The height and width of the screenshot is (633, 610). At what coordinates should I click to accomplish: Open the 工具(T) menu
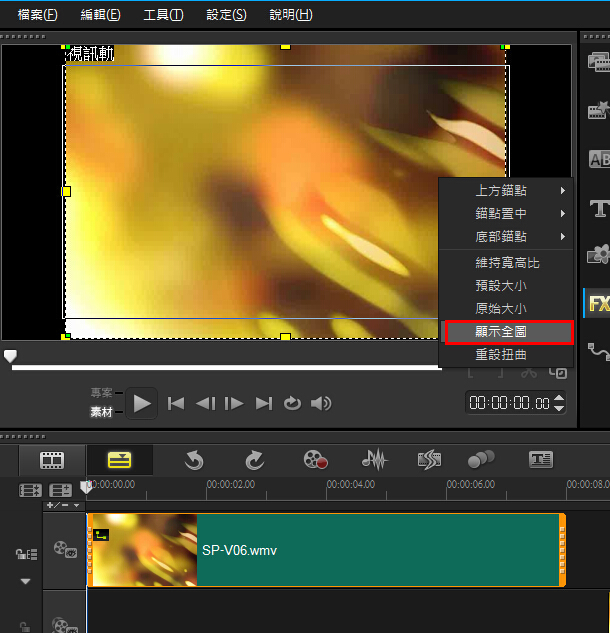click(163, 15)
